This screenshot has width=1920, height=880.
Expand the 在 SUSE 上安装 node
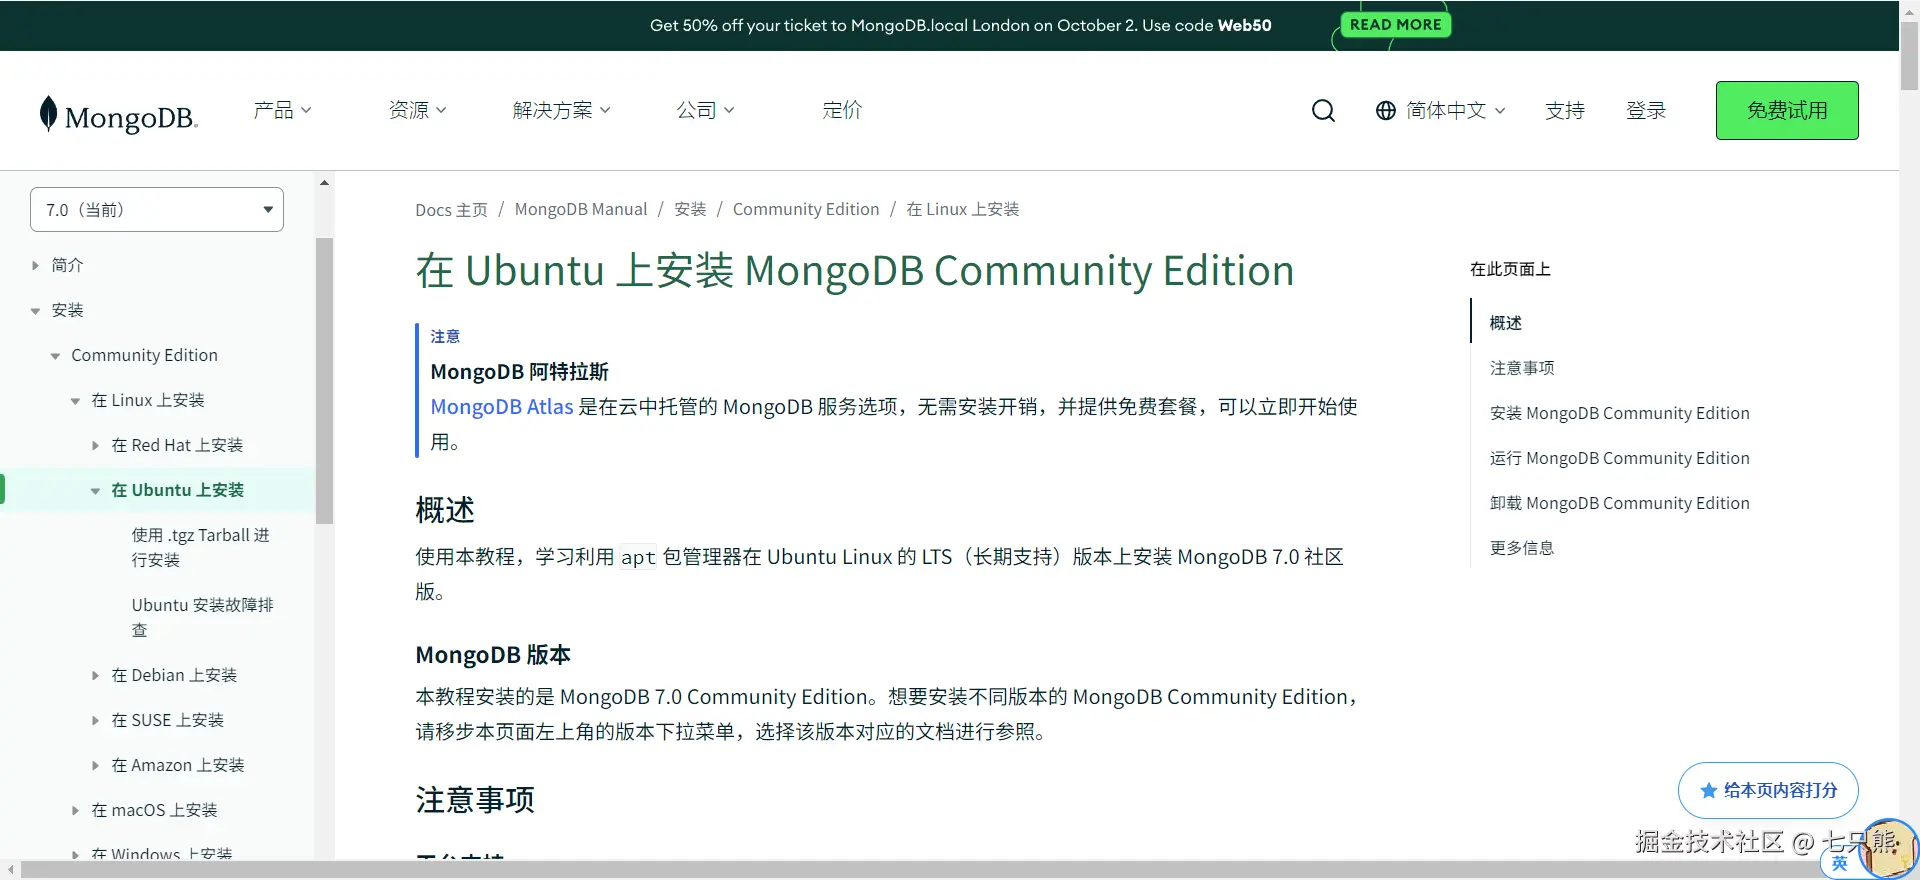coord(95,720)
